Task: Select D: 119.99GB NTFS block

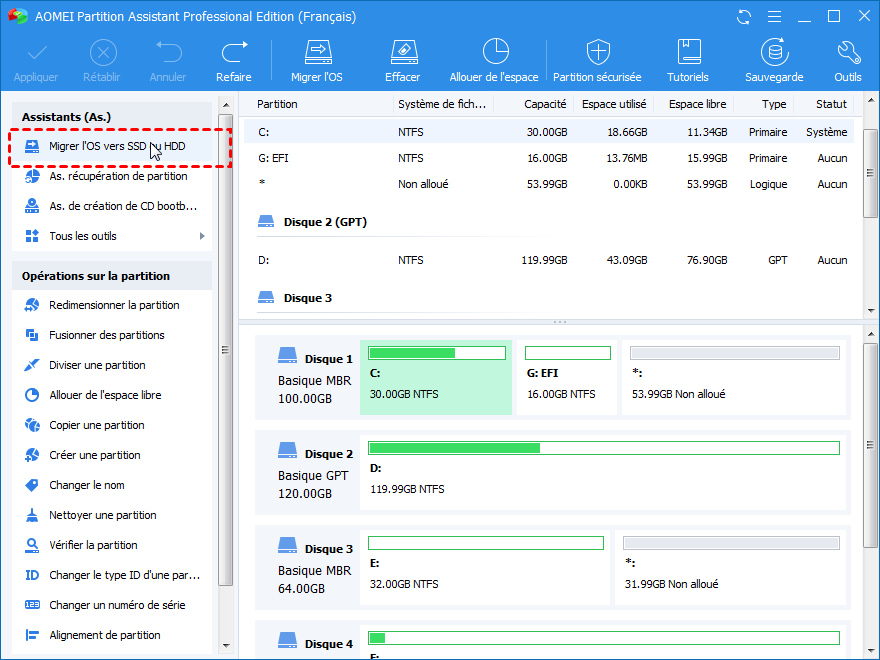Action: tap(603, 473)
